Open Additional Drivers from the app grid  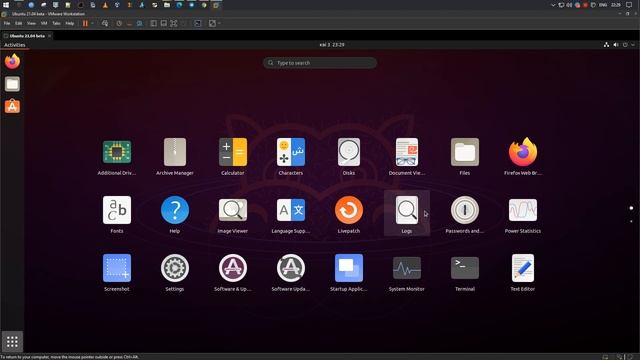pos(117,157)
